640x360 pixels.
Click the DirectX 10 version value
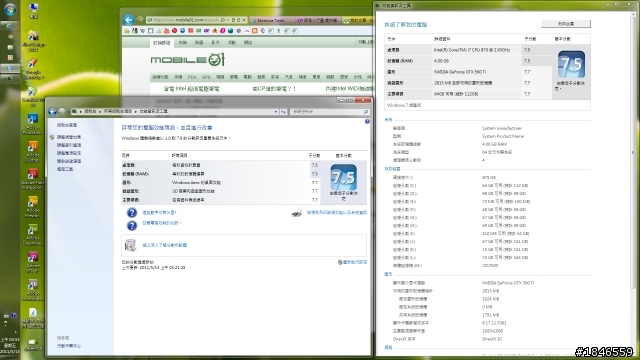pyautogui.click(x=492, y=339)
